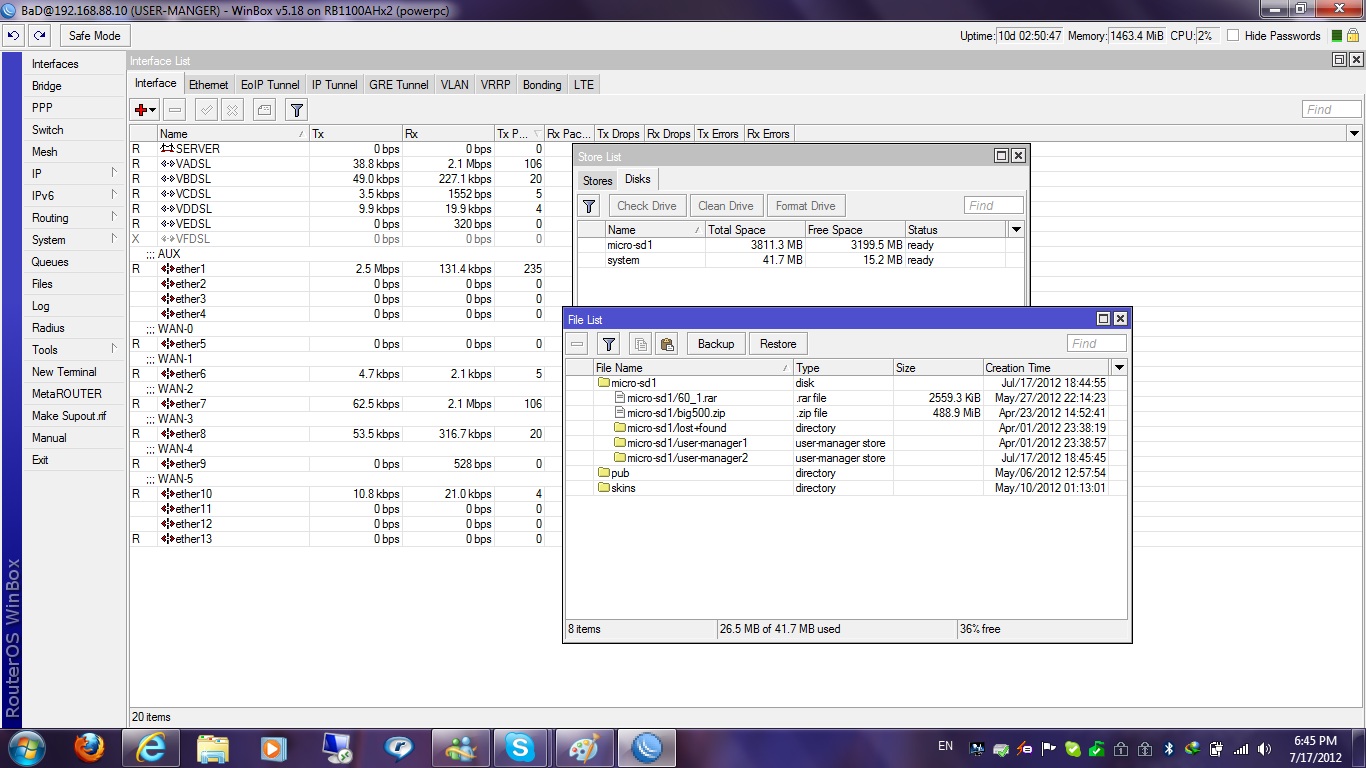The image size is (1366, 768).
Task: Click the Find field in File List
Action: tap(1096, 344)
